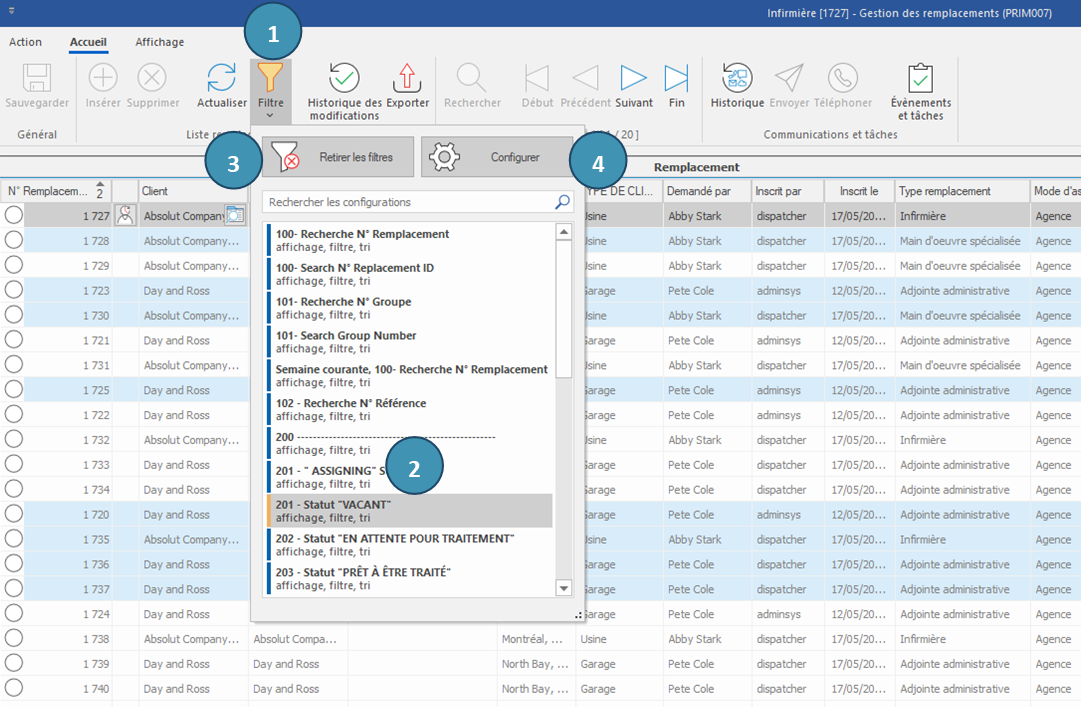Viewport: 1081px width, 707px height.
Task: Open Évènements et tâches
Action: [920, 78]
